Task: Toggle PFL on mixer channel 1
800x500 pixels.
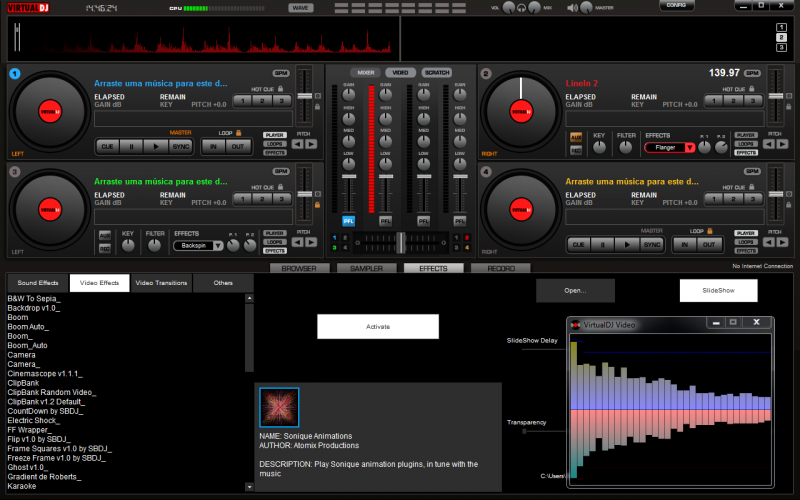Action: [x=348, y=221]
